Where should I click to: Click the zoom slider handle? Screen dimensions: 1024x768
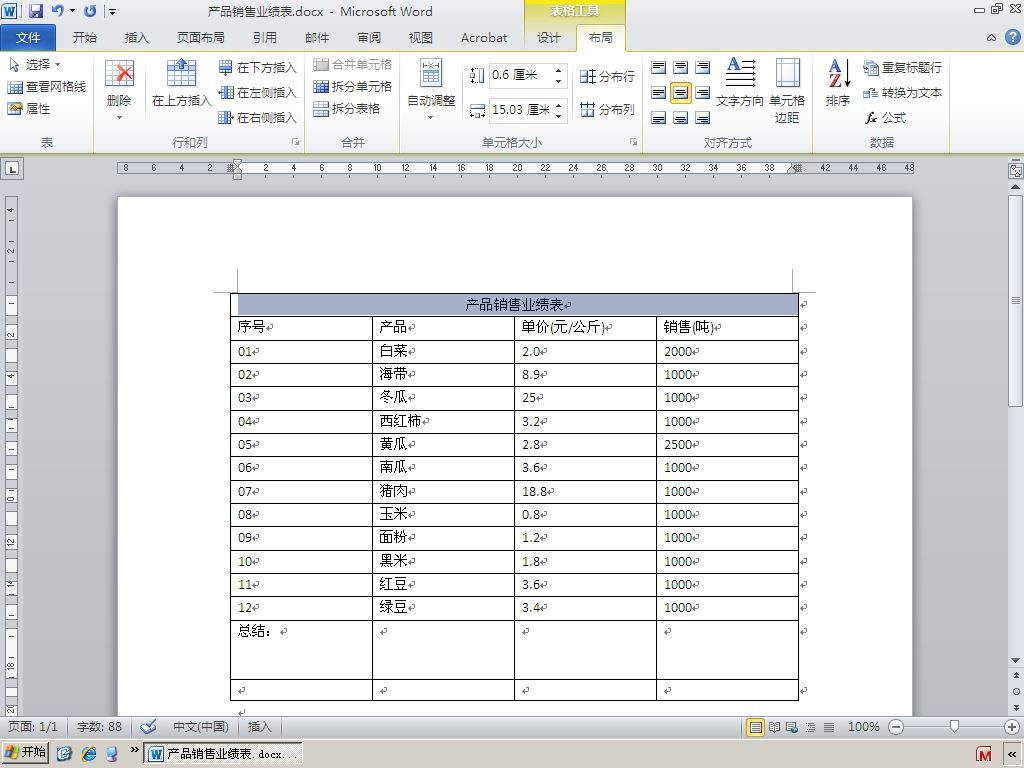point(954,726)
